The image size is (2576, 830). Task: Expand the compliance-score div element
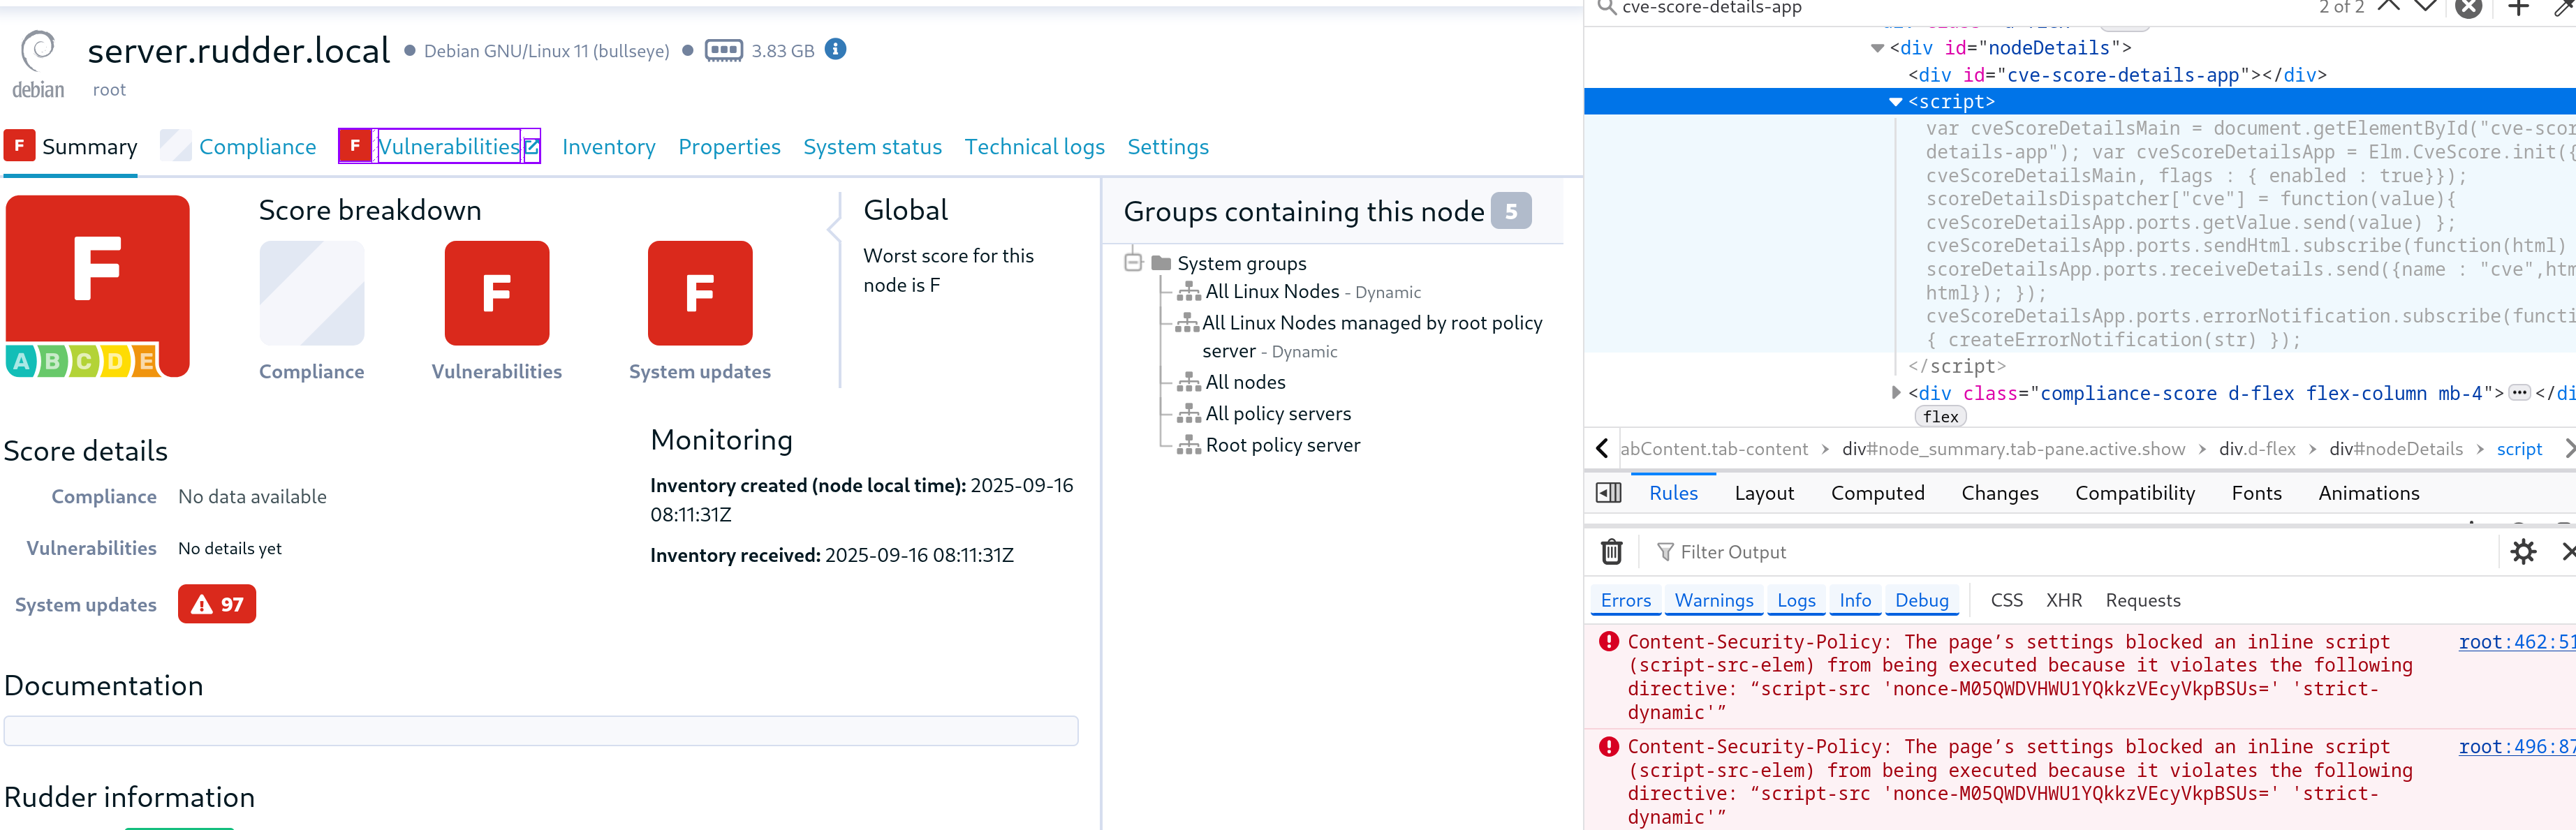(1895, 393)
